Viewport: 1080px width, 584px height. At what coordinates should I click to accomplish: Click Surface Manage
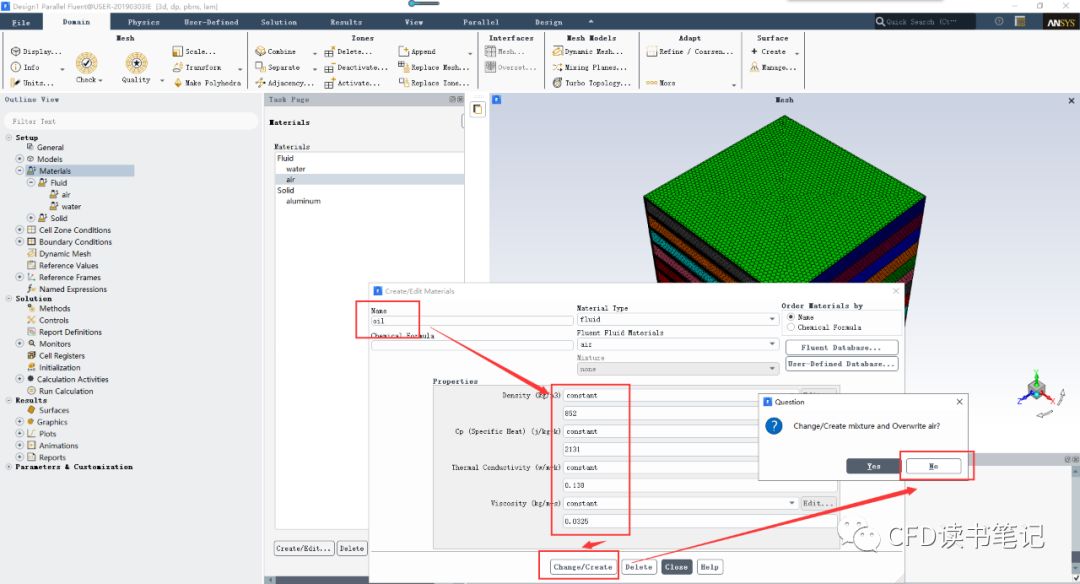click(x=773, y=67)
